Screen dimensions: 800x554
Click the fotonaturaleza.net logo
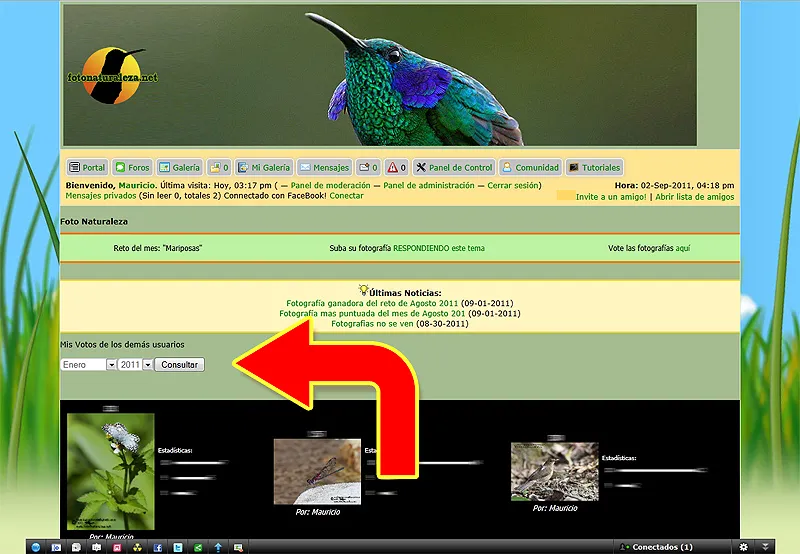pyautogui.click(x=112, y=76)
